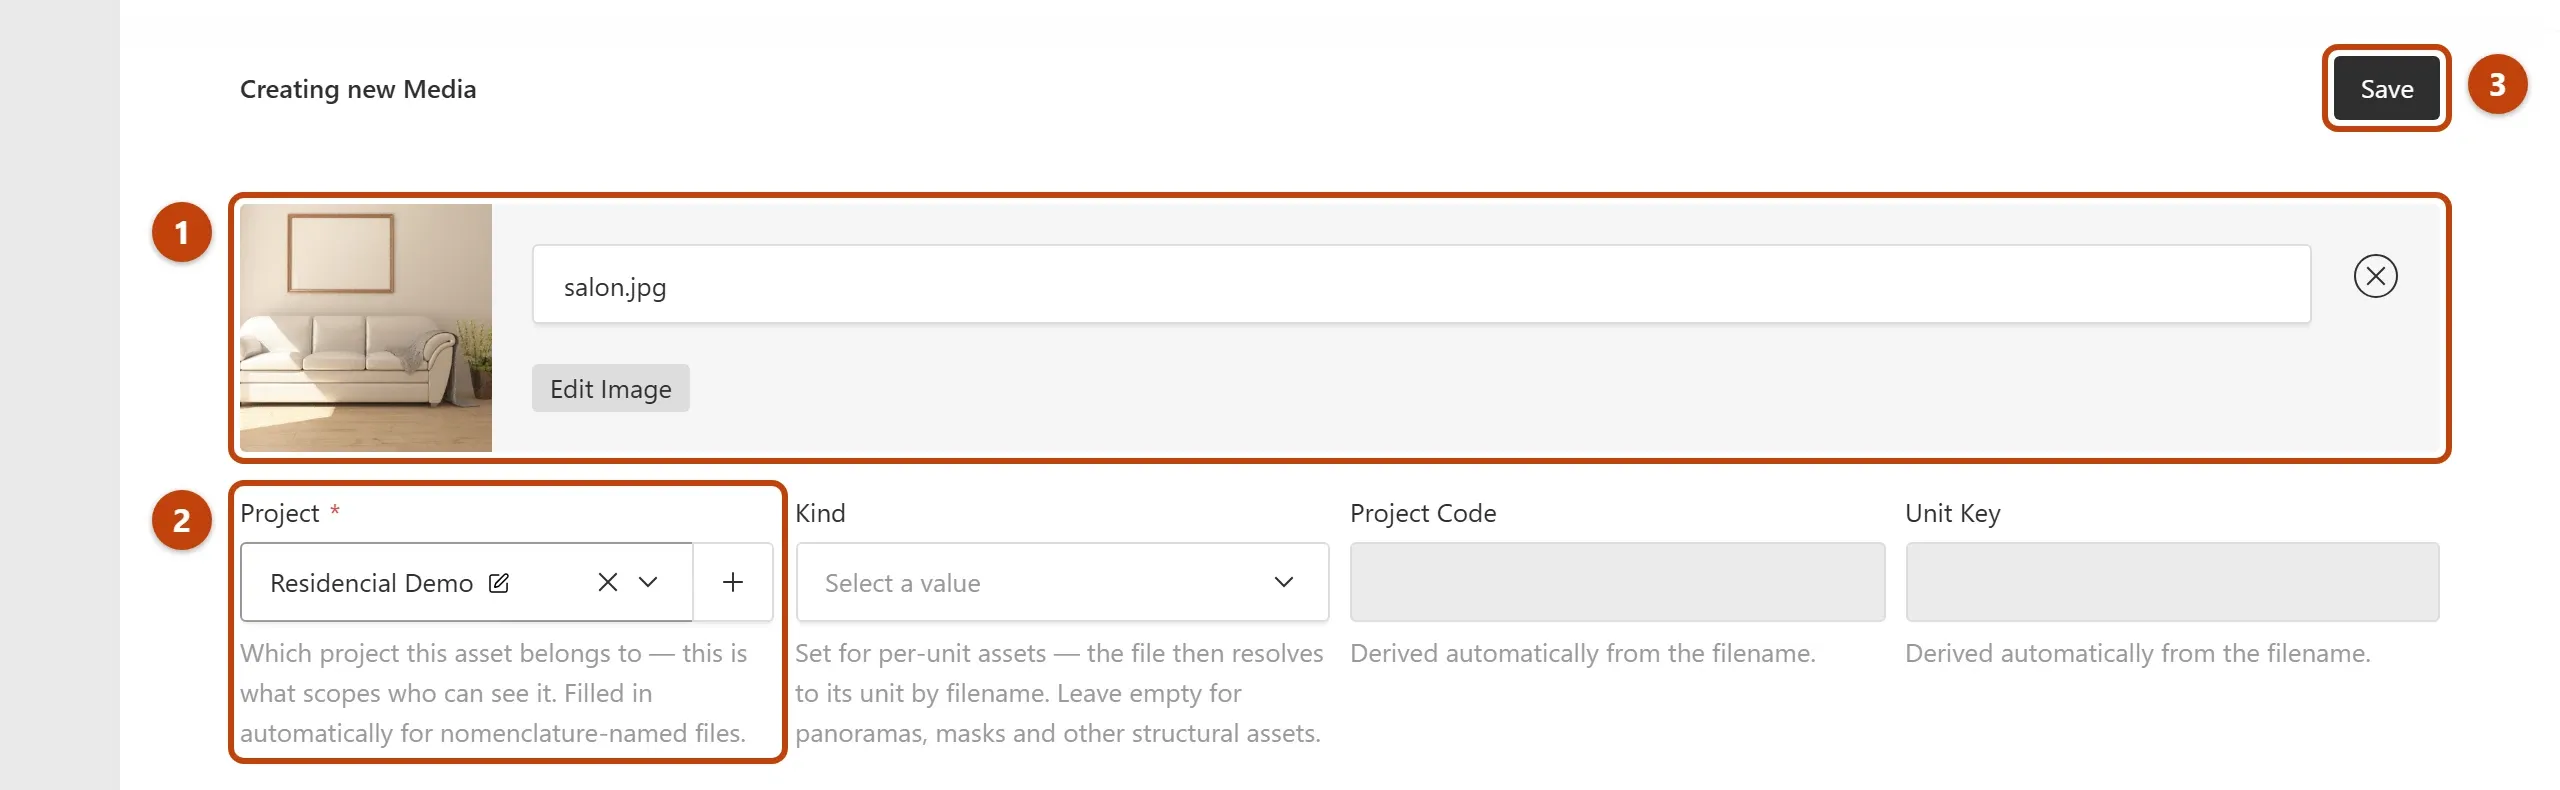Remove the uploaded salon.jpg file
2560x790 pixels.
pyautogui.click(x=2375, y=276)
